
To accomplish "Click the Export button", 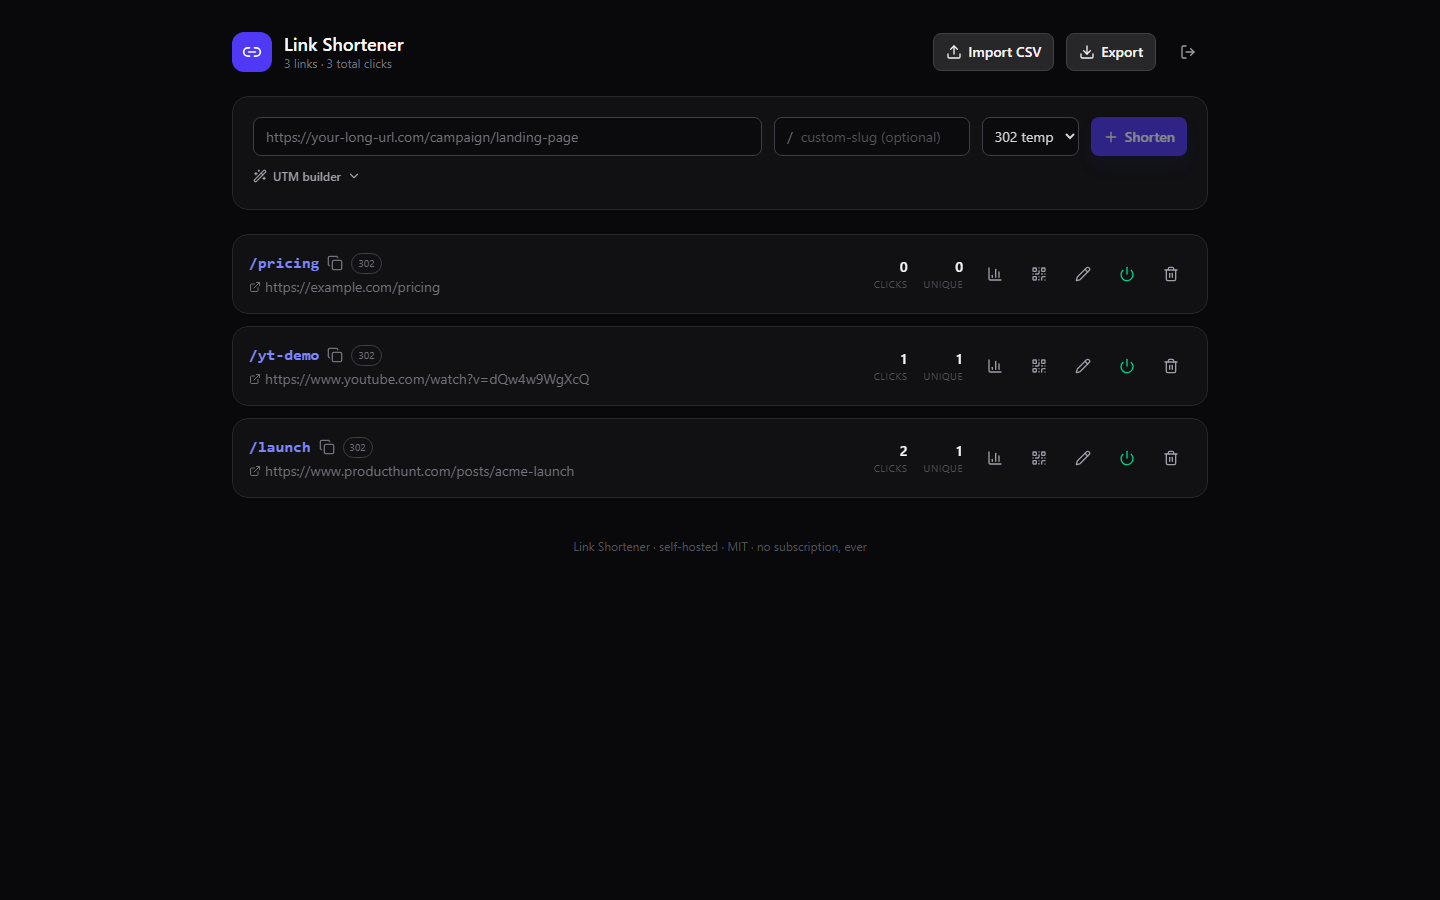I will pos(1110,52).
